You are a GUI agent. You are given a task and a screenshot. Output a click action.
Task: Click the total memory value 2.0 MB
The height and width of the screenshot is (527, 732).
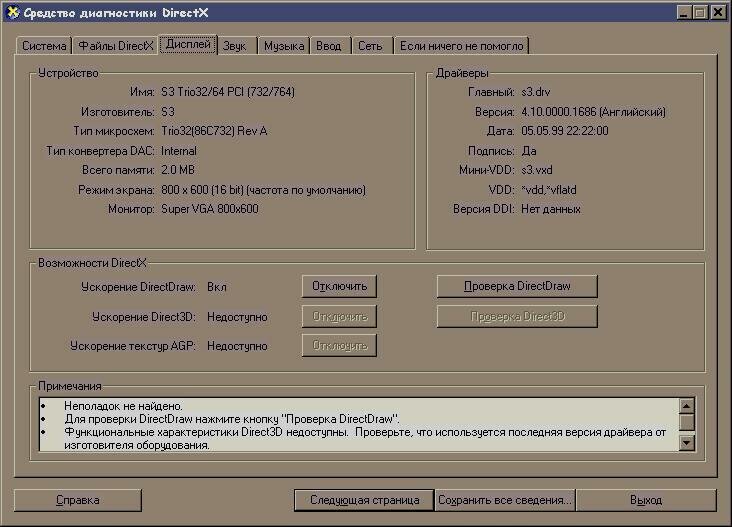[178, 170]
